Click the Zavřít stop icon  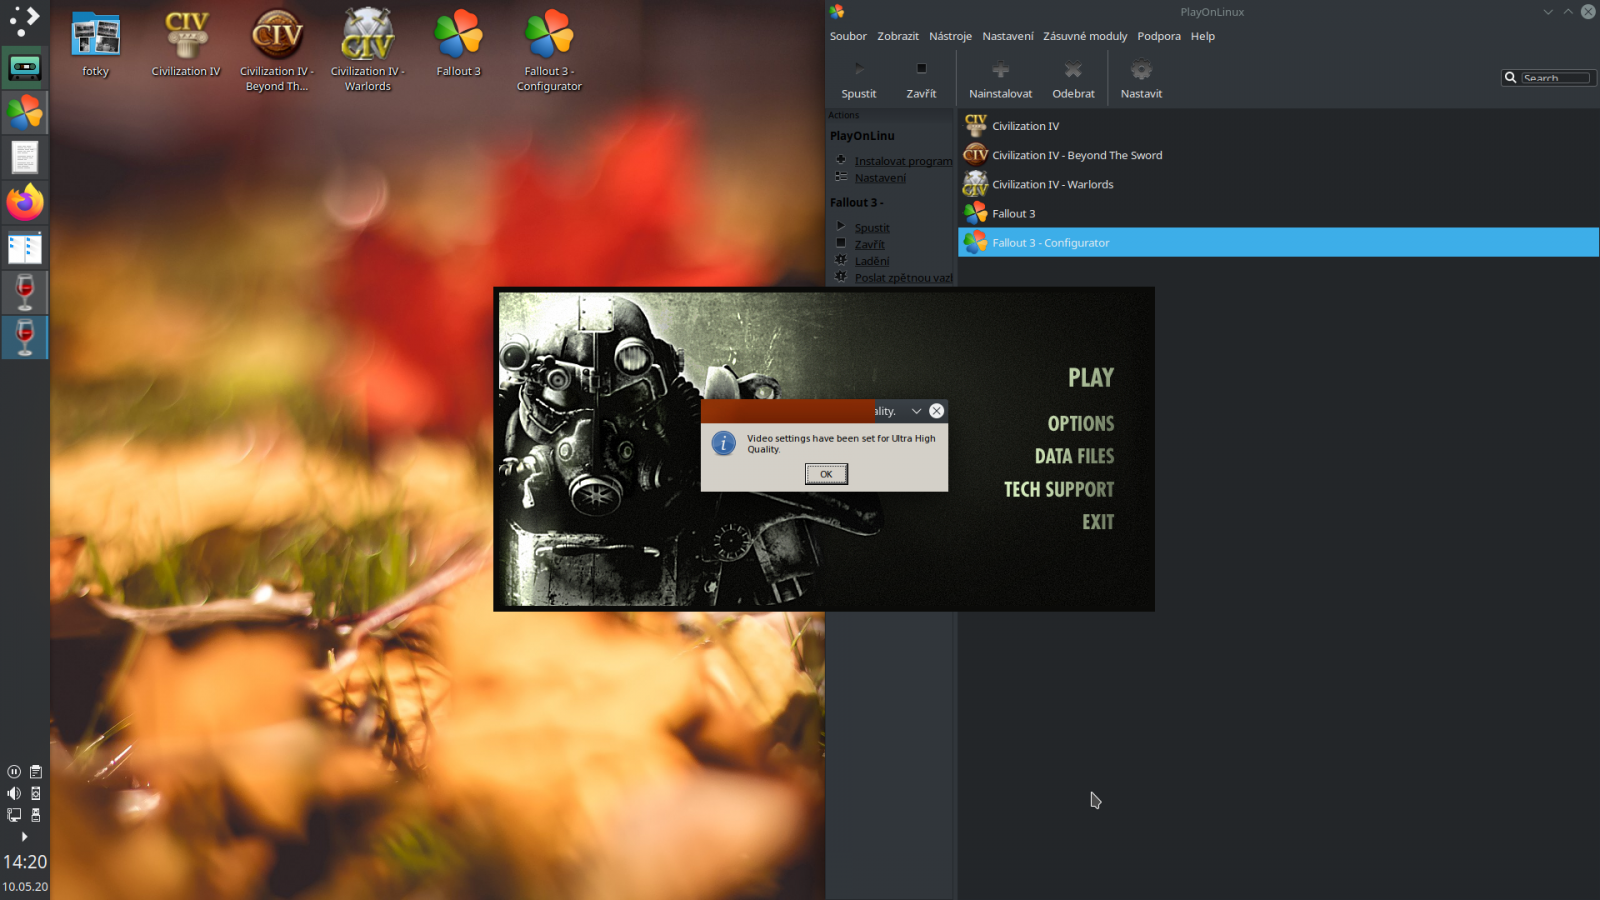coord(921,69)
